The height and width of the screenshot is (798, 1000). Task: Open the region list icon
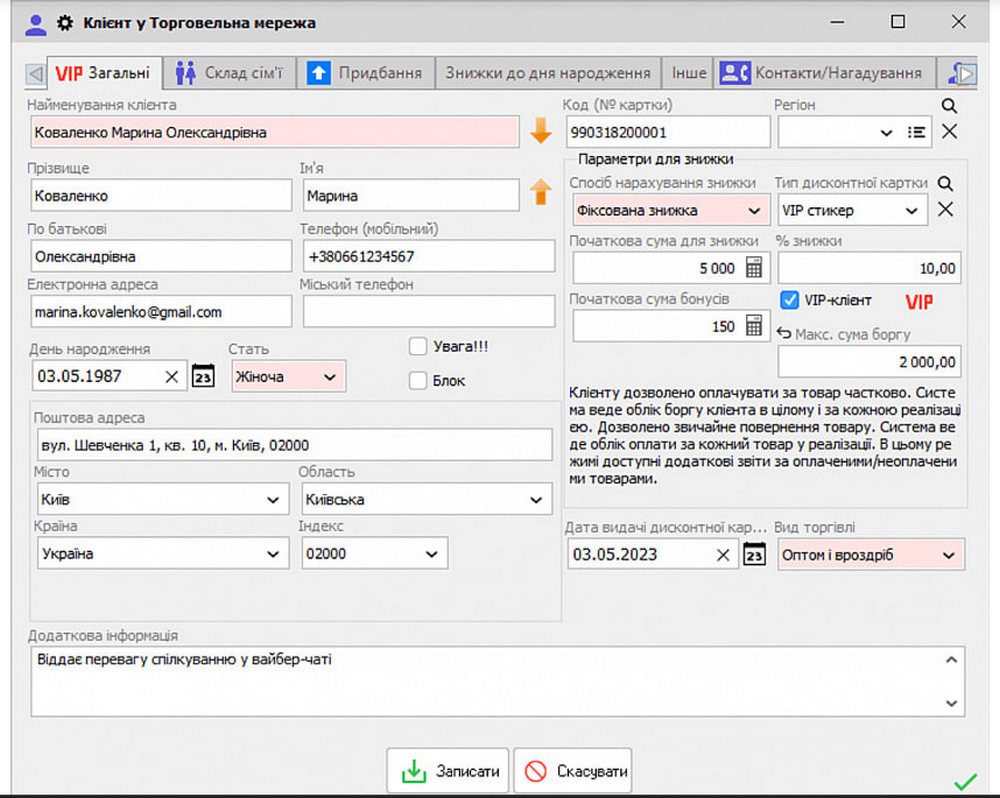click(x=916, y=132)
